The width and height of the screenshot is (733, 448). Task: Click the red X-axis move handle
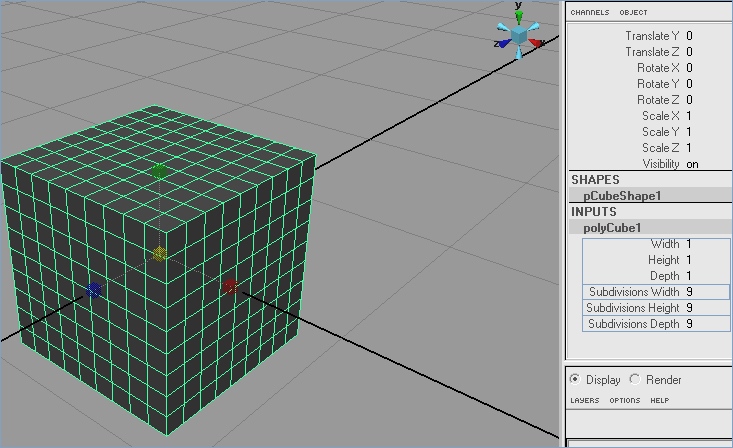230,286
